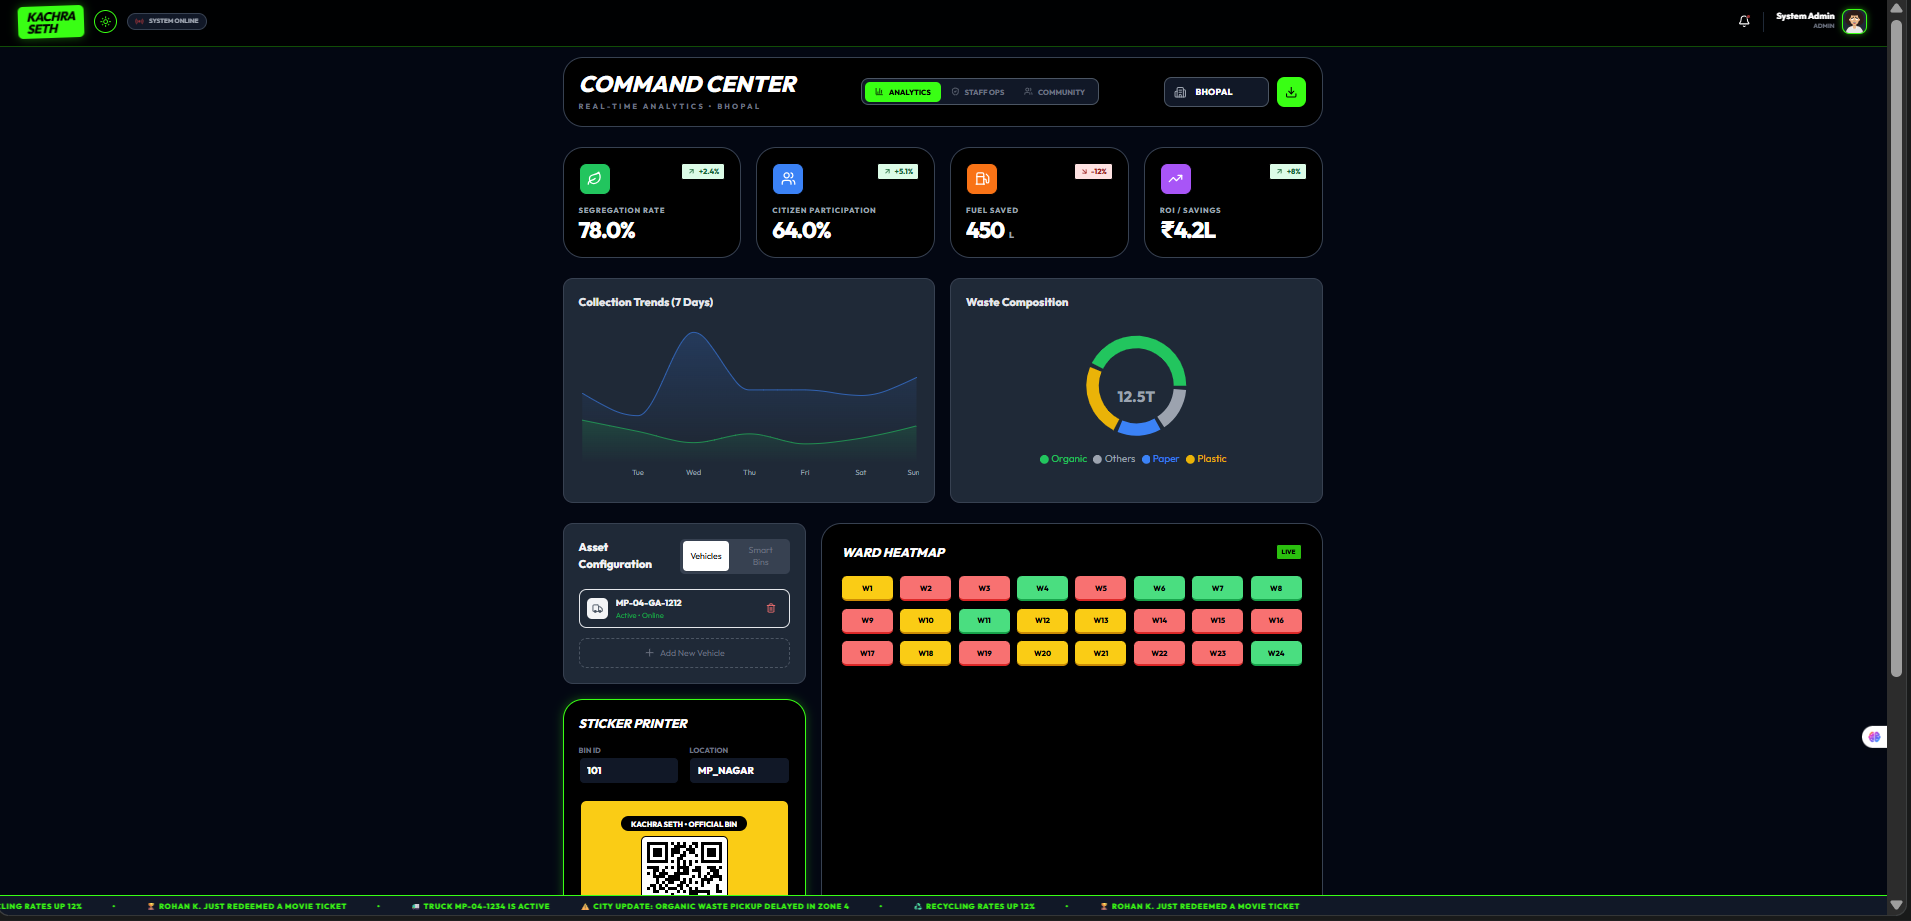Click the truck icon beside MP-04-GA-1212
The width and height of the screenshot is (1911, 921).
point(598,608)
